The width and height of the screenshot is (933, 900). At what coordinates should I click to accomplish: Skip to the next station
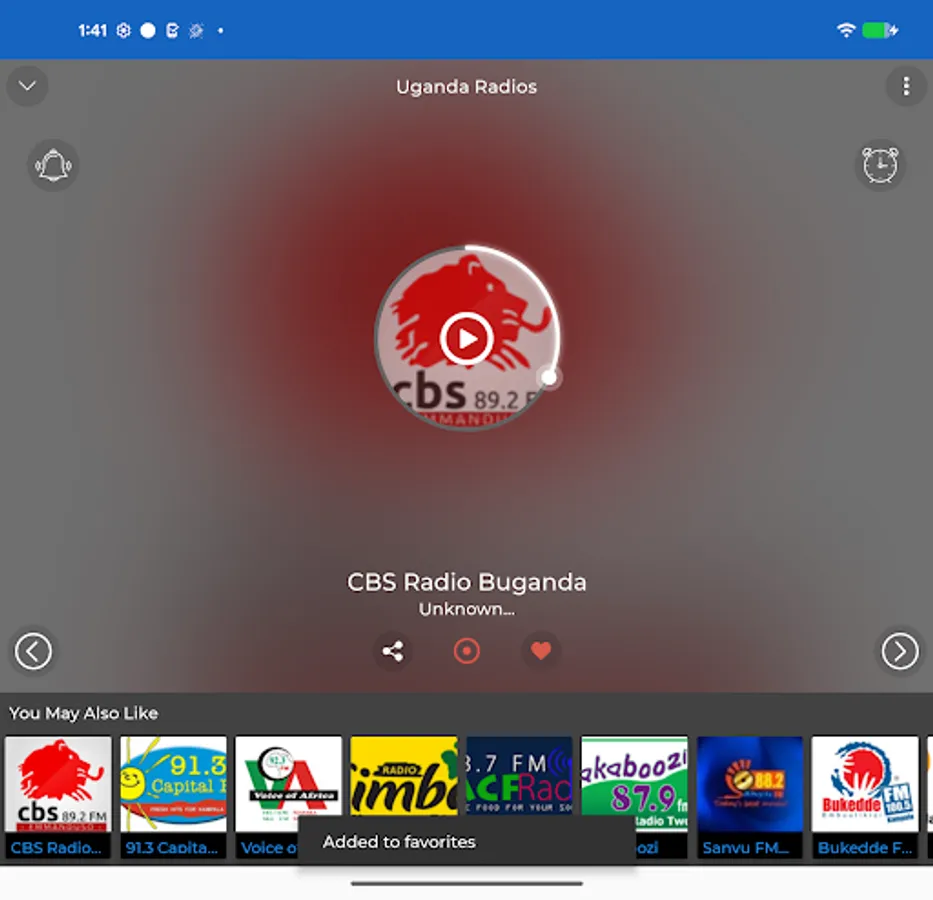899,651
